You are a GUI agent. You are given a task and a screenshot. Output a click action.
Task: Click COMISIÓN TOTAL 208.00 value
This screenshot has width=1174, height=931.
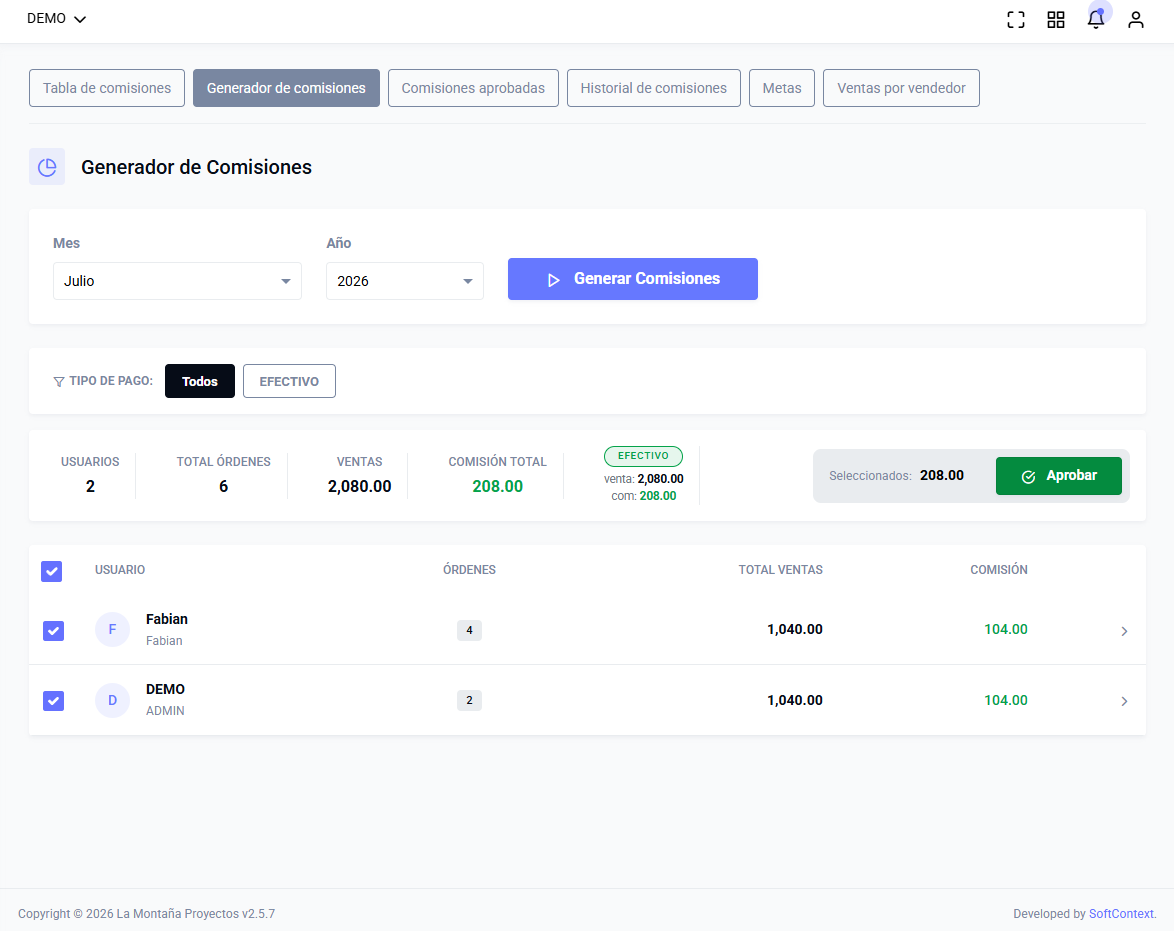pos(498,486)
